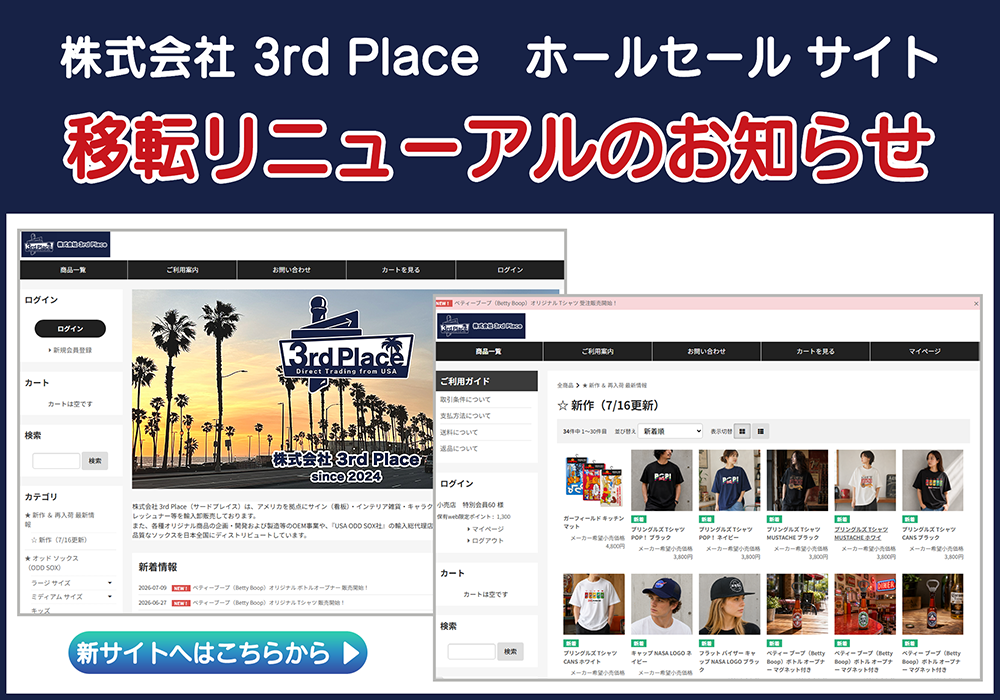Screen dimensions: 1000x700
Task: Open Pringles MUSTACHE black T-shirt image
Action: [x=797, y=480]
